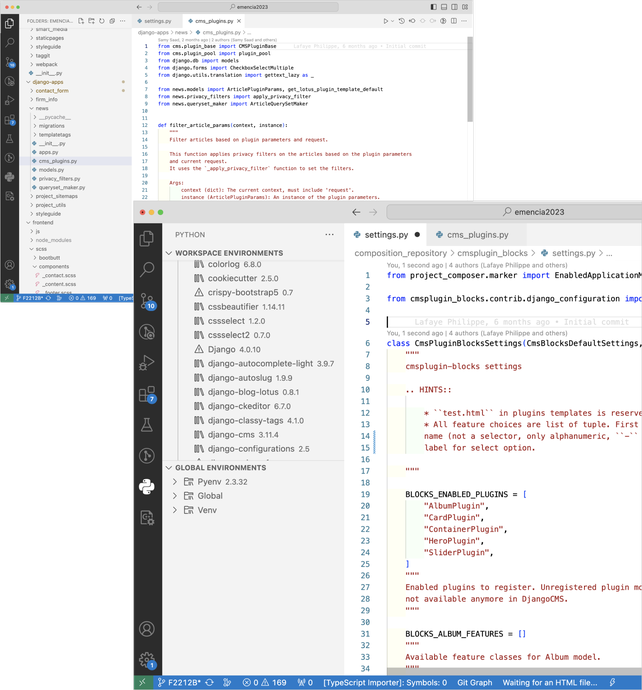The height and width of the screenshot is (690, 642).
Task: Open Search in the front activity bar
Action: point(147,269)
